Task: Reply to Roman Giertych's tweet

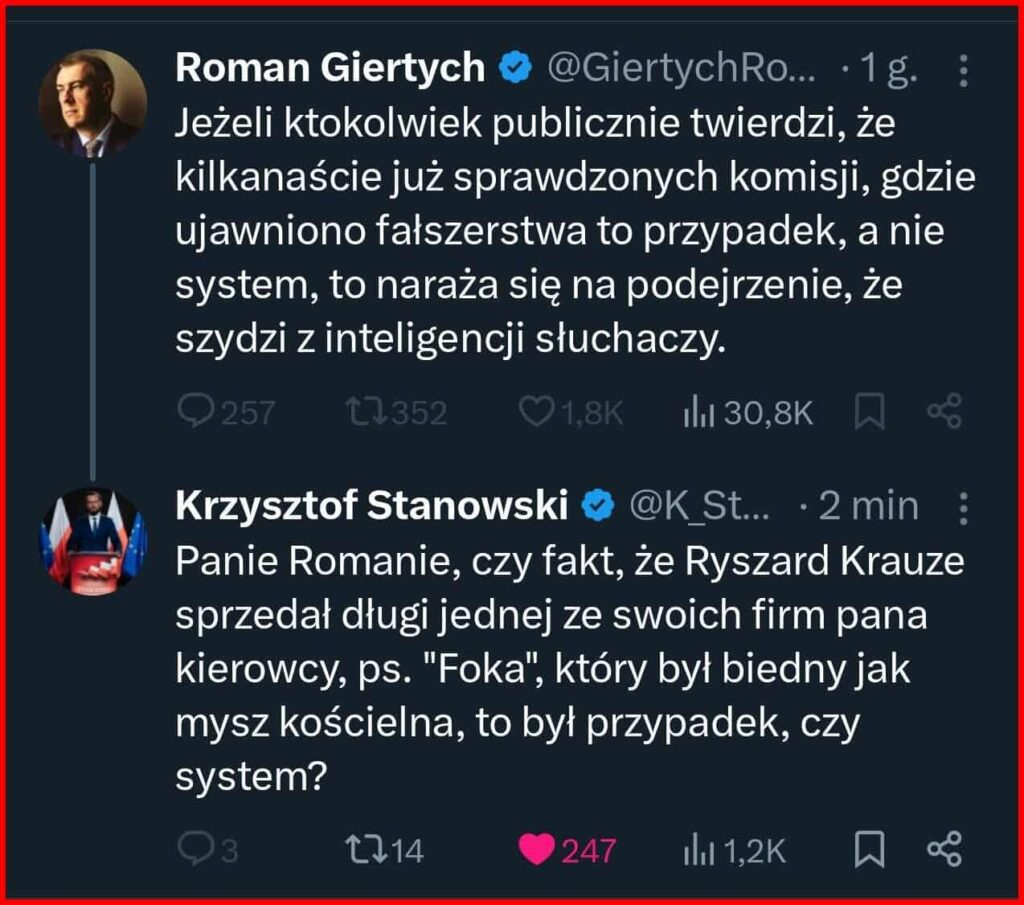Action: [x=200, y=410]
